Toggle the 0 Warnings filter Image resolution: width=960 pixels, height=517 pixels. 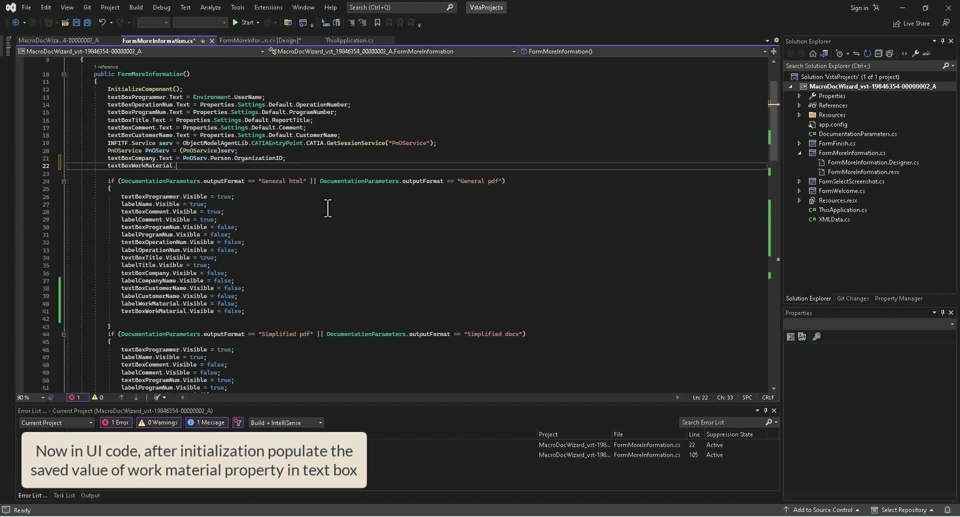158,423
